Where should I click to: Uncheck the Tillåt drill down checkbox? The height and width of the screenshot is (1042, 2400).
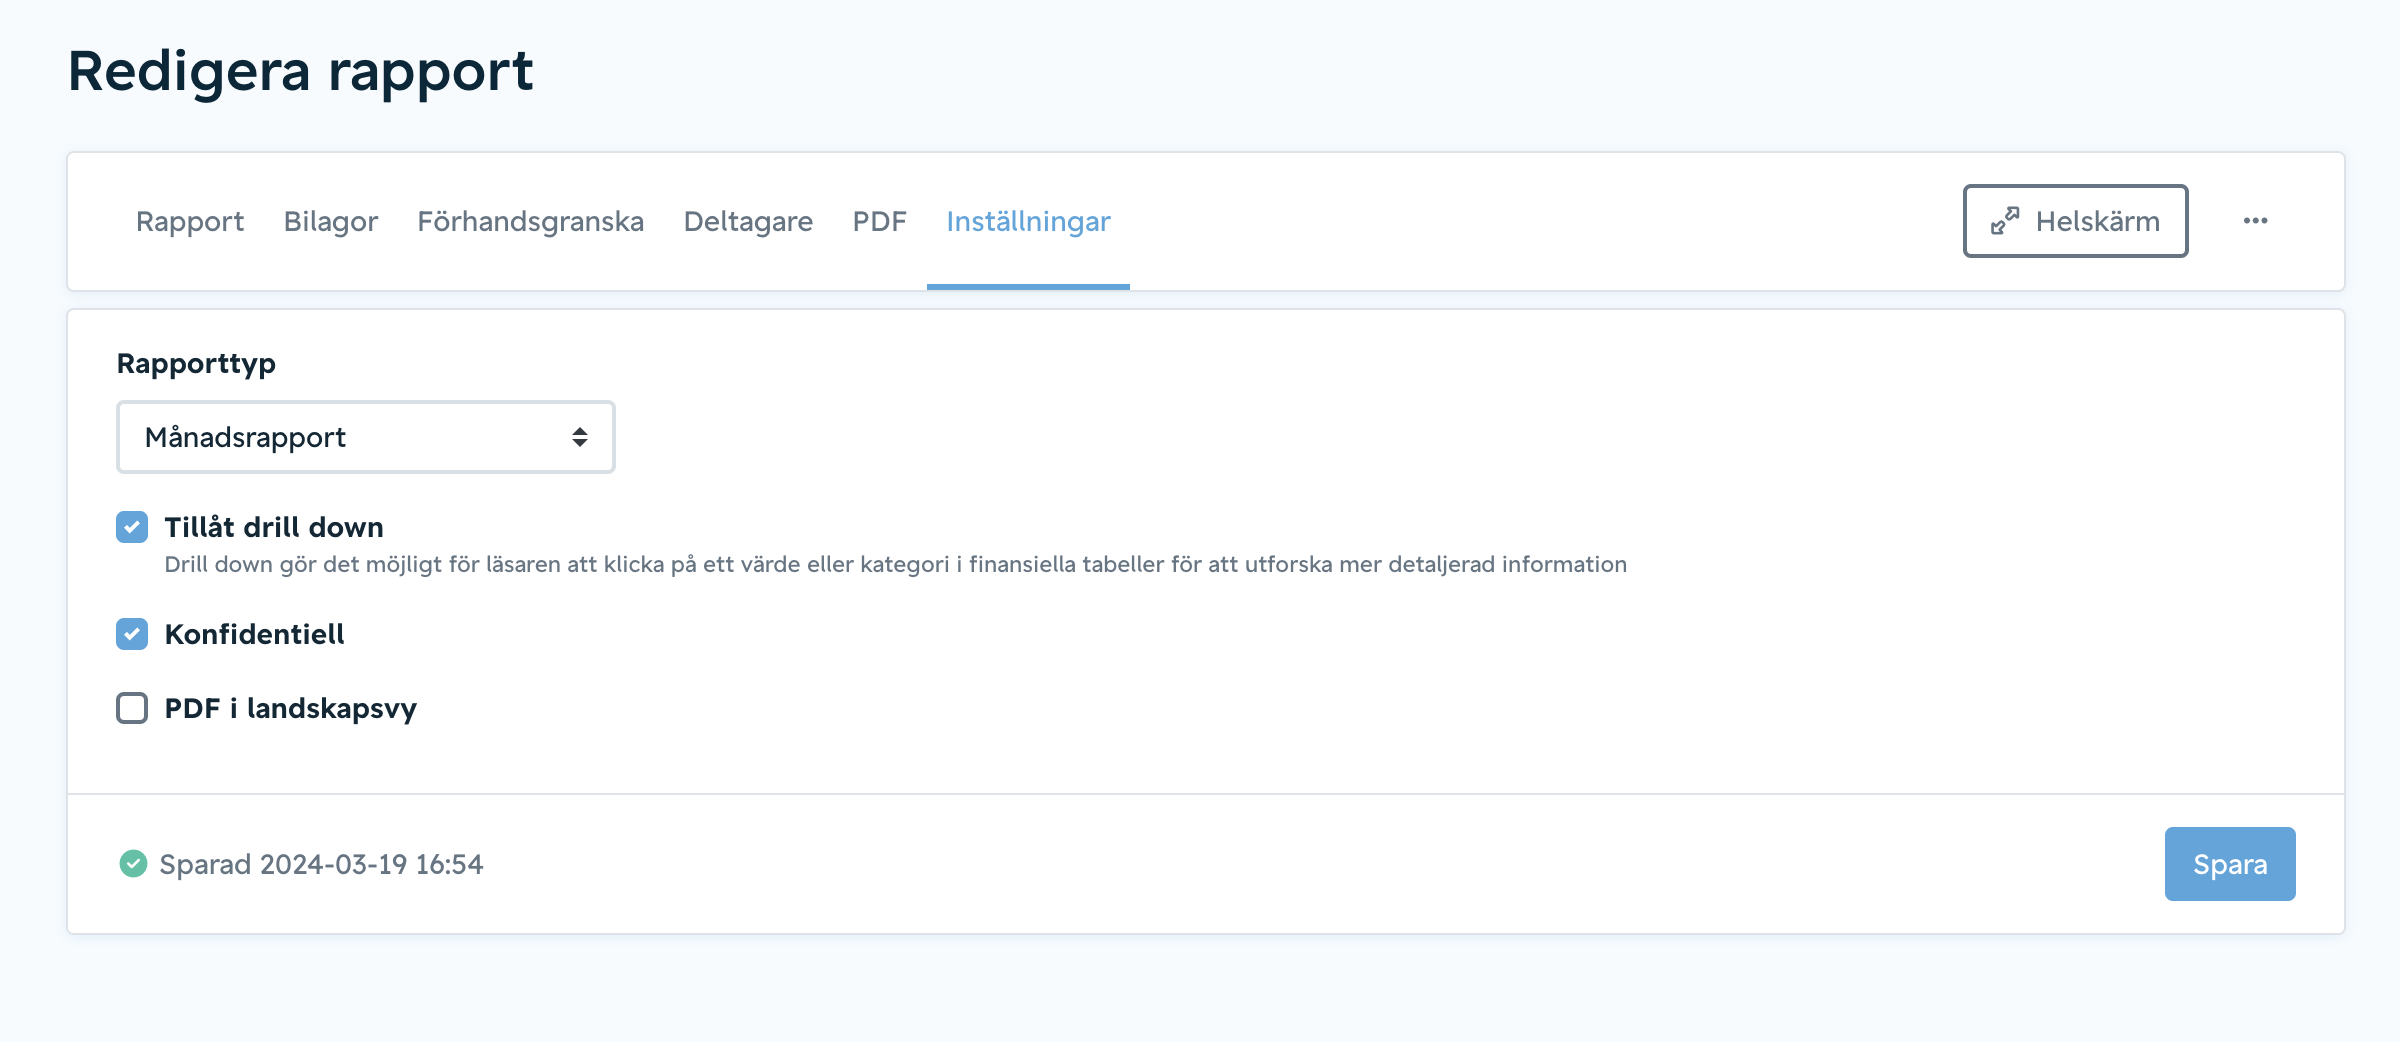click(x=132, y=527)
